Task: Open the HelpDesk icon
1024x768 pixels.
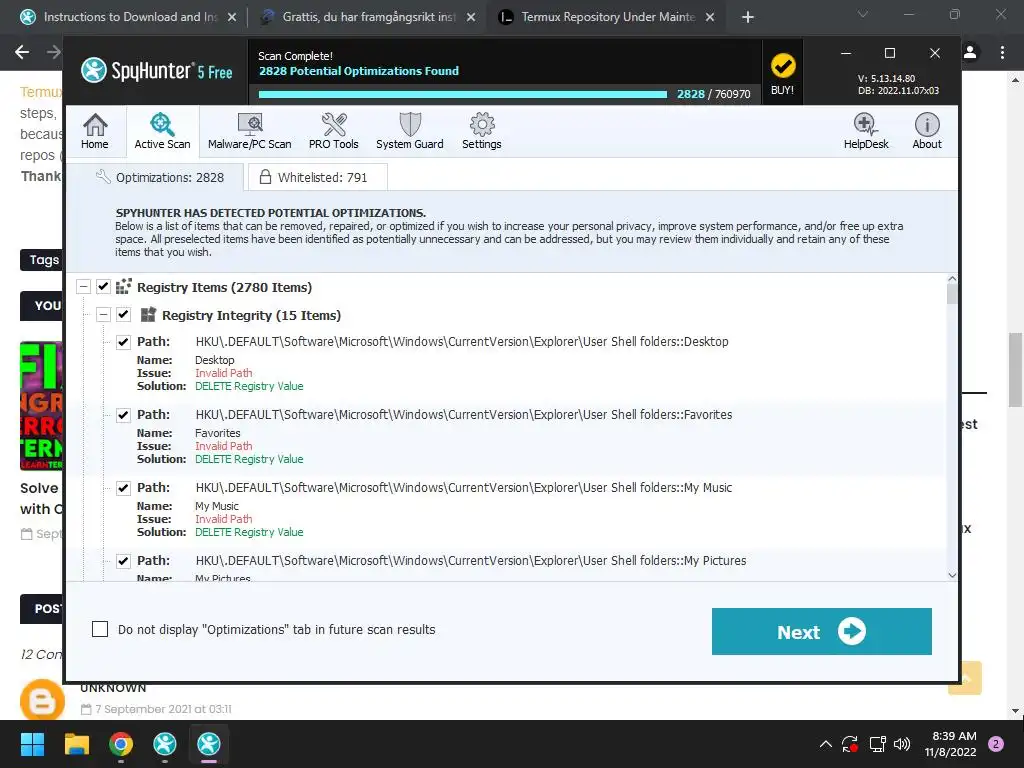Action: [x=865, y=131]
